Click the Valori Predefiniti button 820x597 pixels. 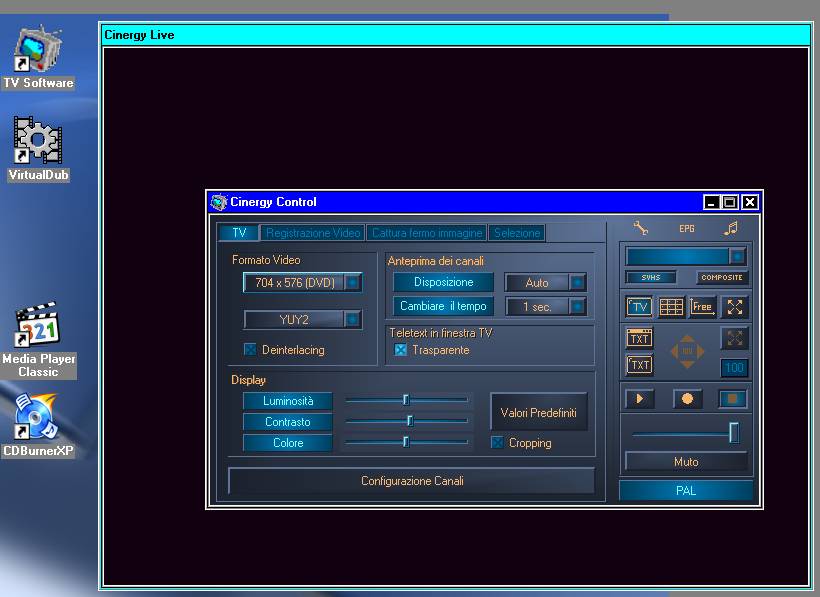click(x=538, y=412)
